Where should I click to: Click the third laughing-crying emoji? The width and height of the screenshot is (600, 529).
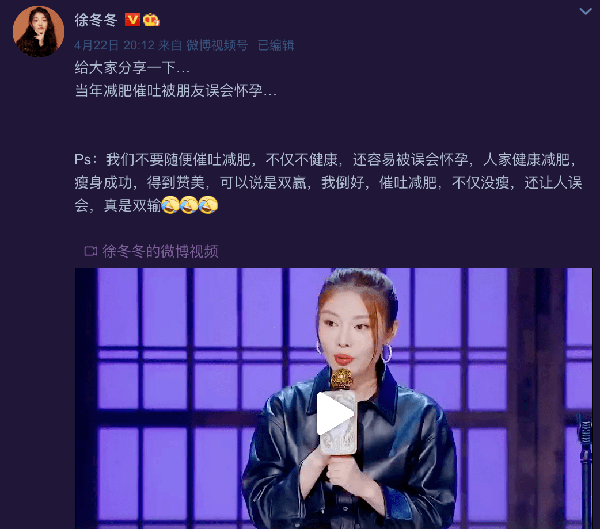(209, 205)
